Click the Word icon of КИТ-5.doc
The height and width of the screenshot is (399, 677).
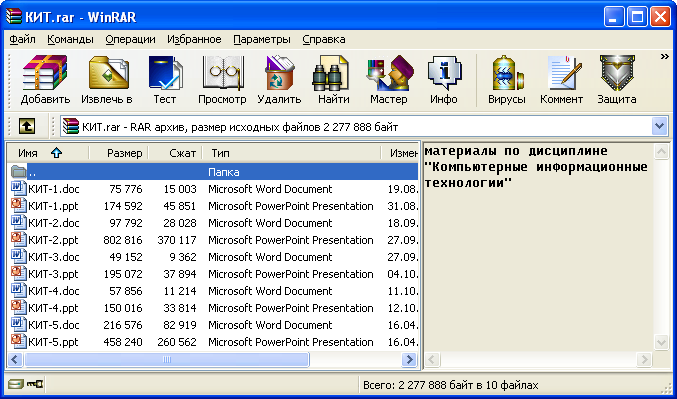click(18, 324)
